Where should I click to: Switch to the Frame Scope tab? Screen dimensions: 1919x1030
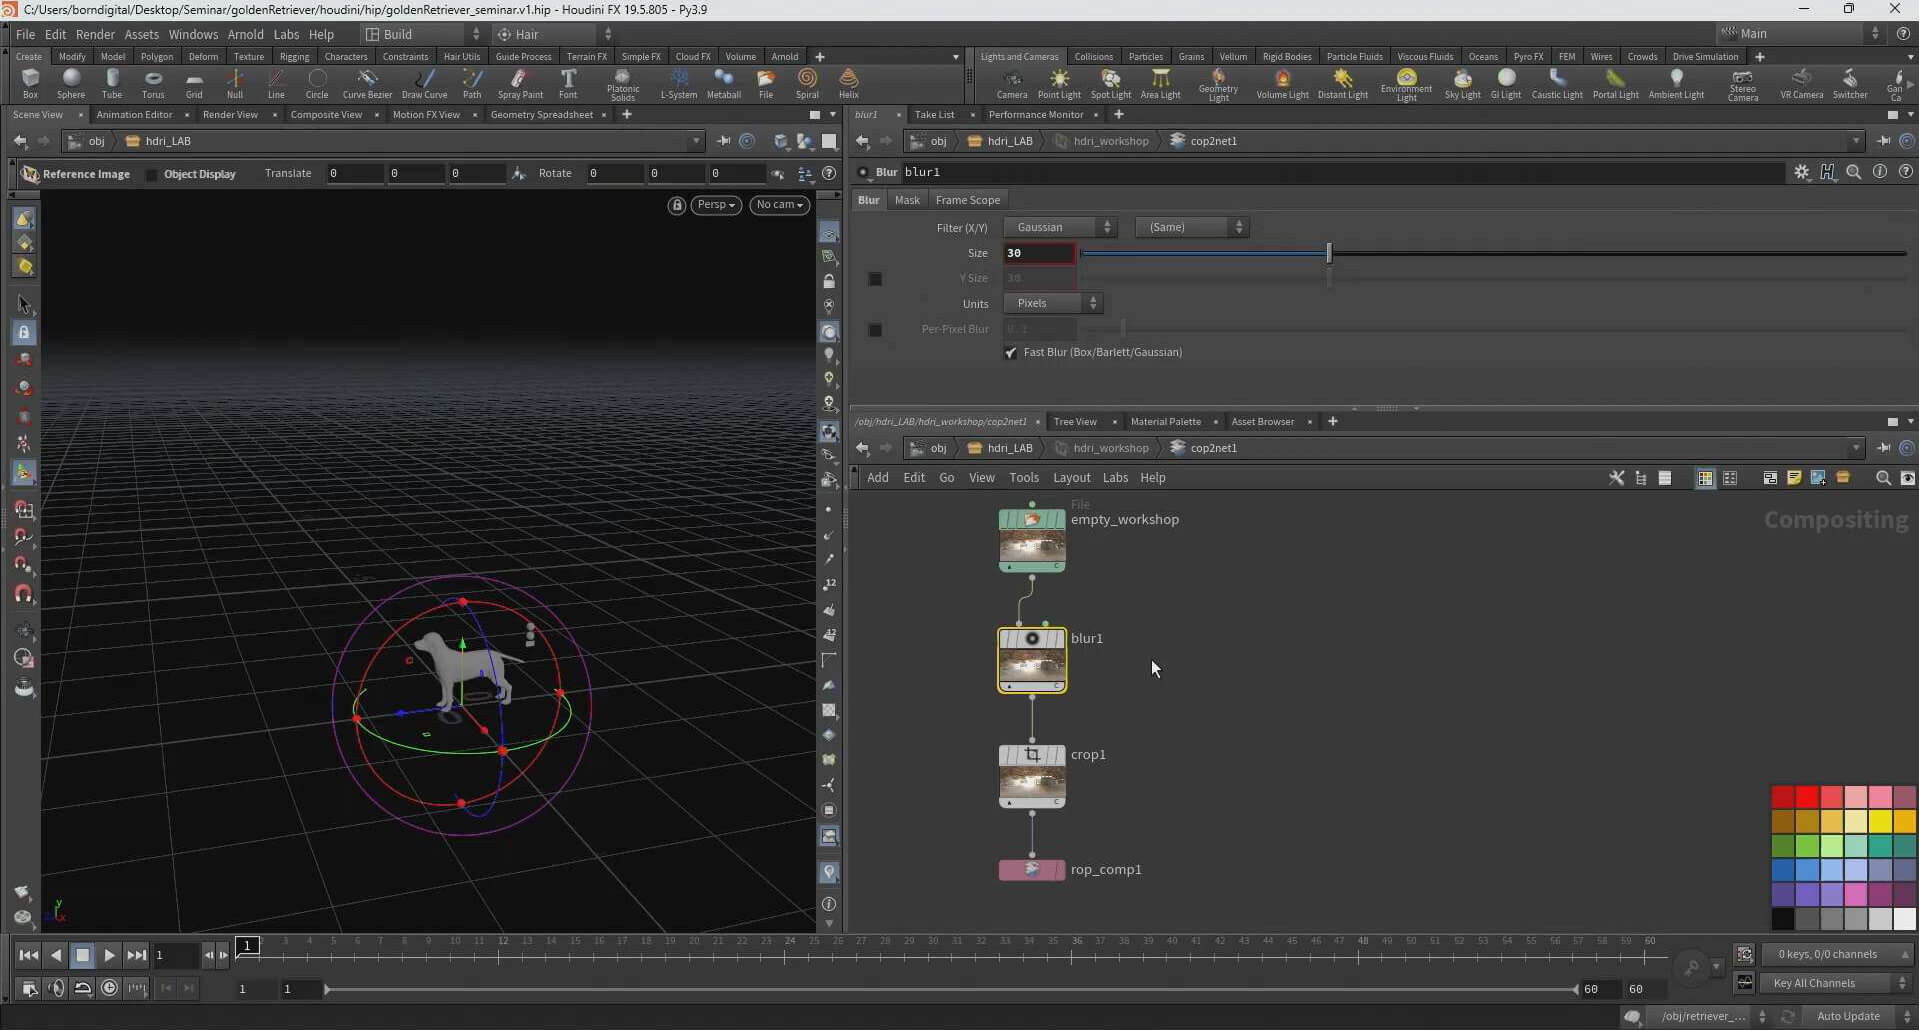pyautogui.click(x=967, y=200)
